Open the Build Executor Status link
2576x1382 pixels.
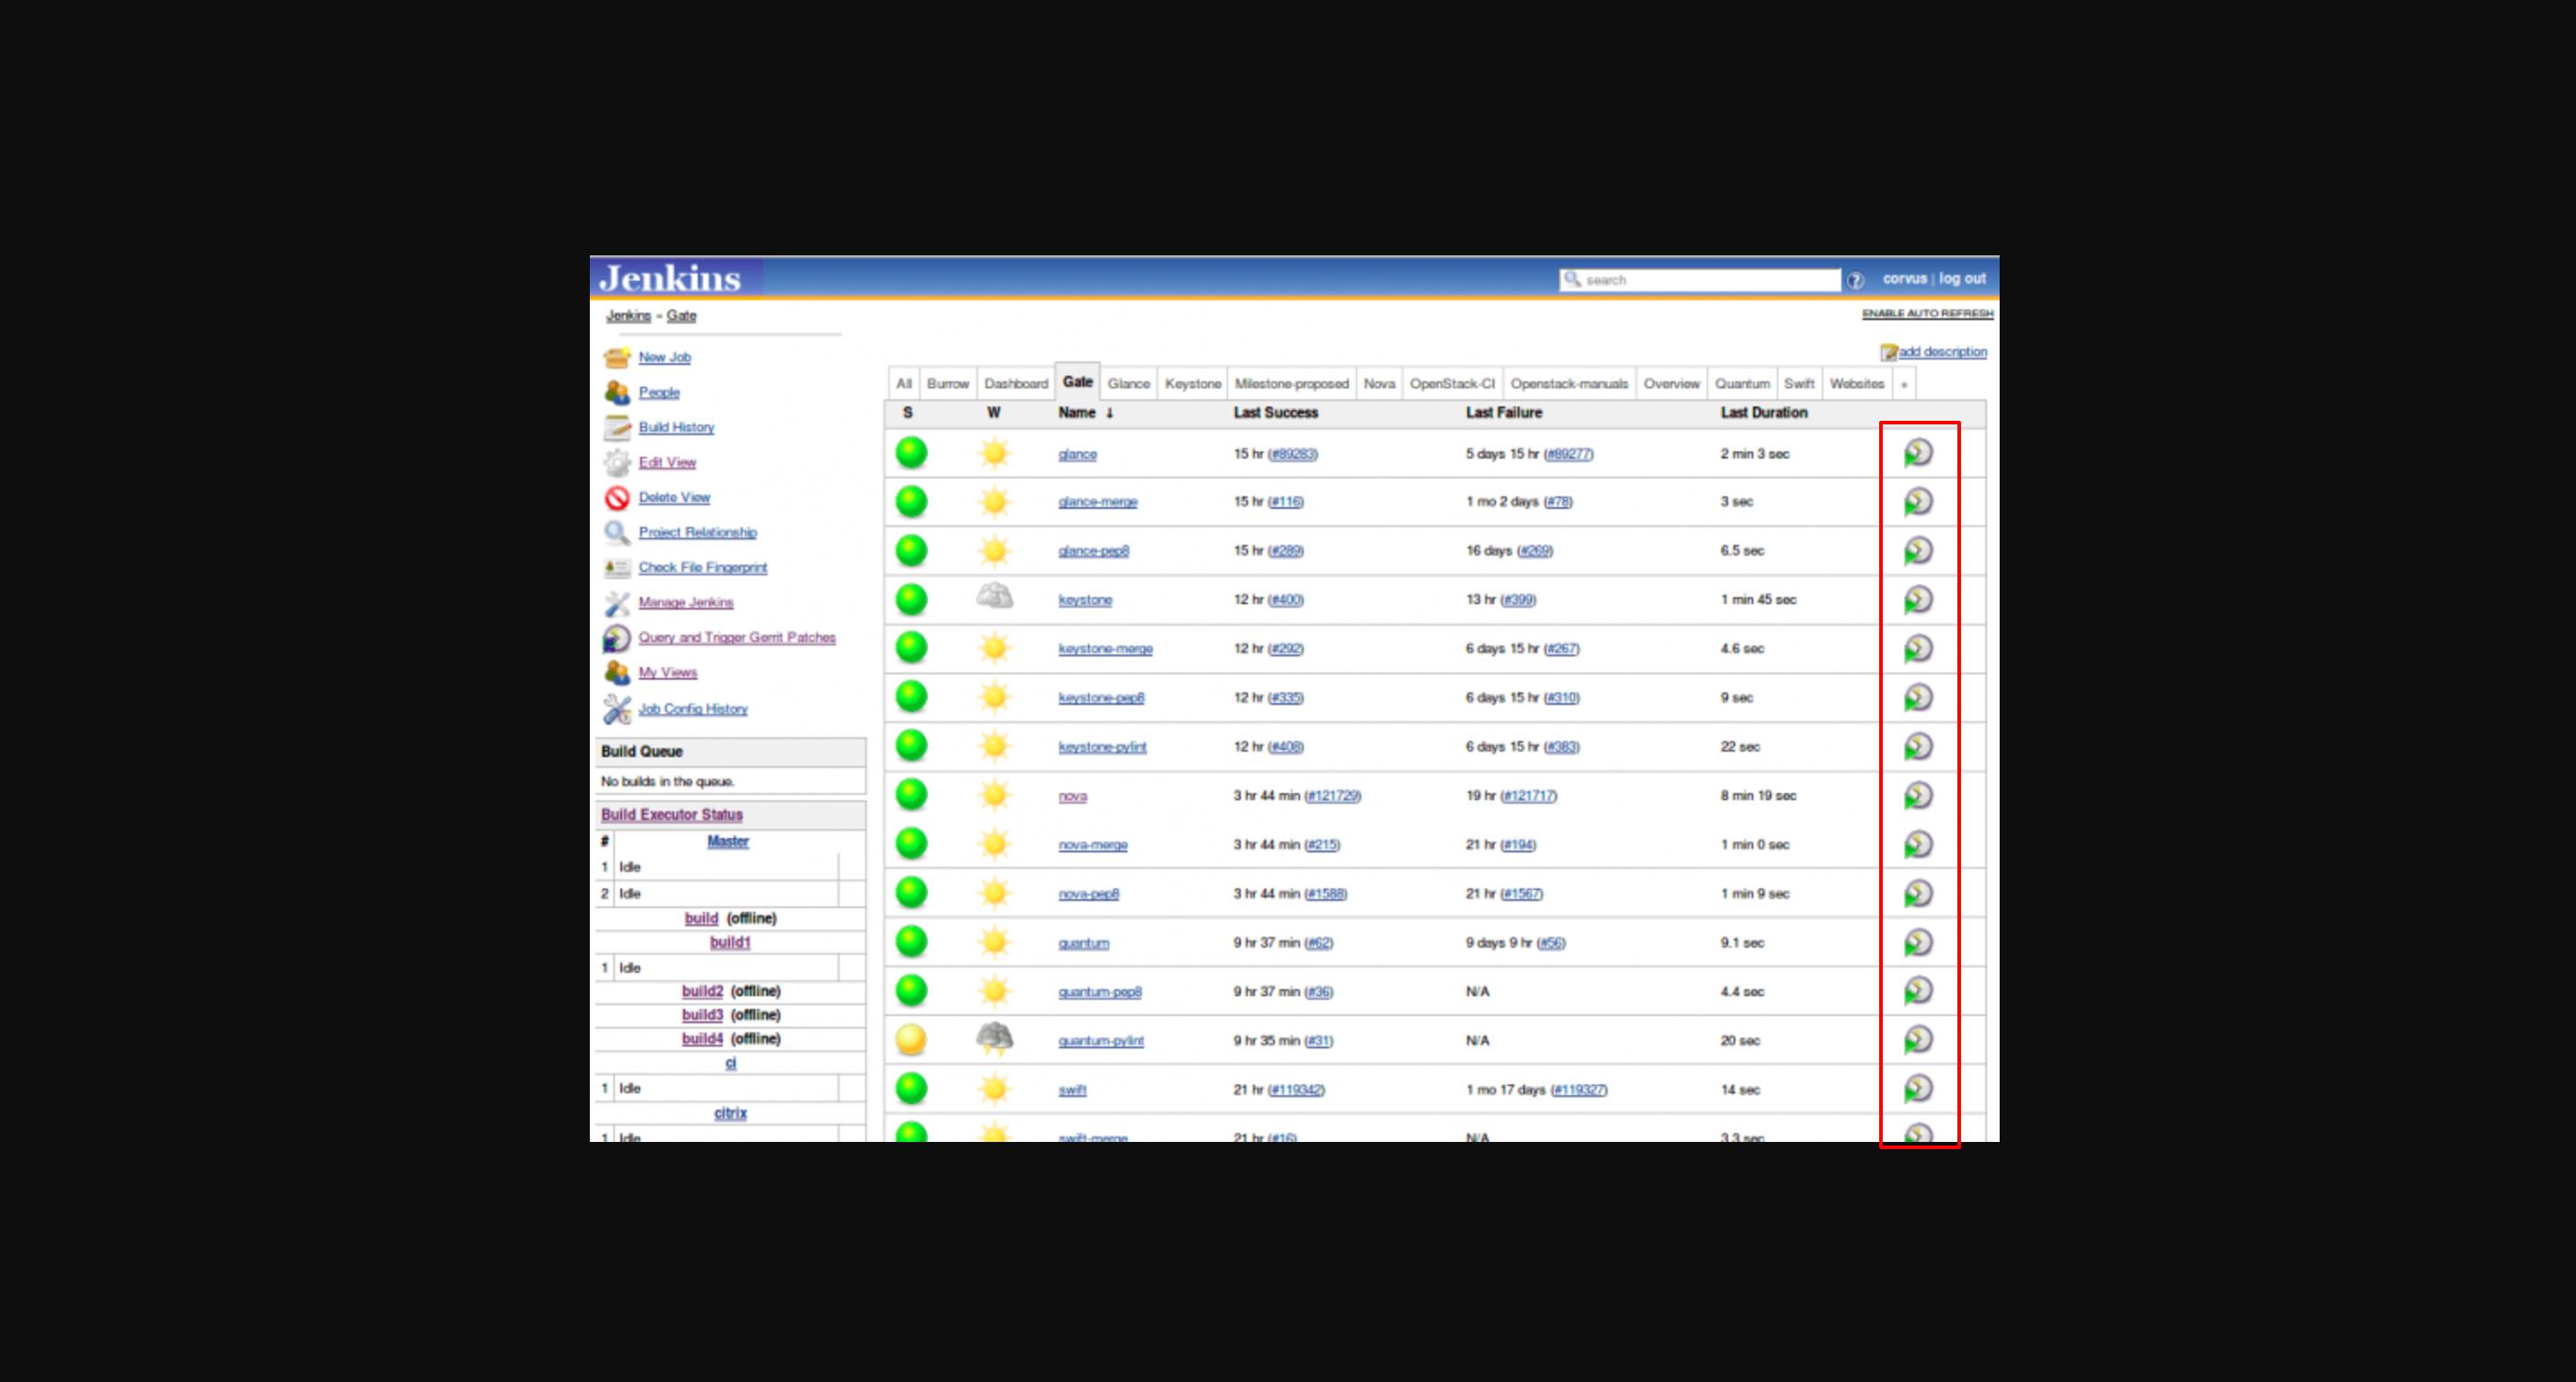pos(672,815)
